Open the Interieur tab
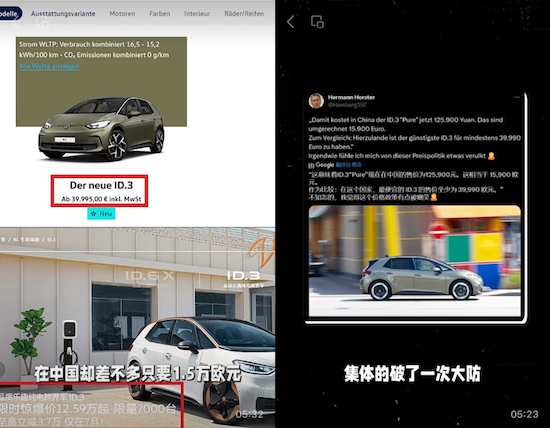The height and width of the screenshot is (428, 550). point(197,14)
